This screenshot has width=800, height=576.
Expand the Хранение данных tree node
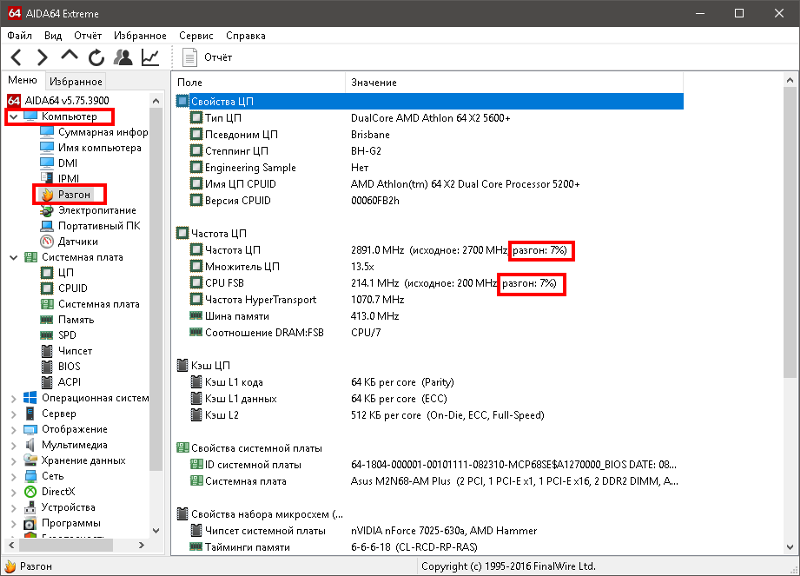click(x=14, y=461)
